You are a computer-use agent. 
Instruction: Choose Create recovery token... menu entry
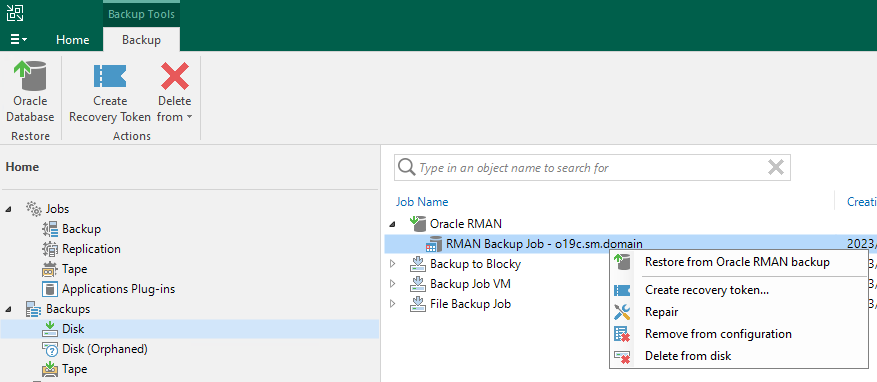click(x=738, y=290)
